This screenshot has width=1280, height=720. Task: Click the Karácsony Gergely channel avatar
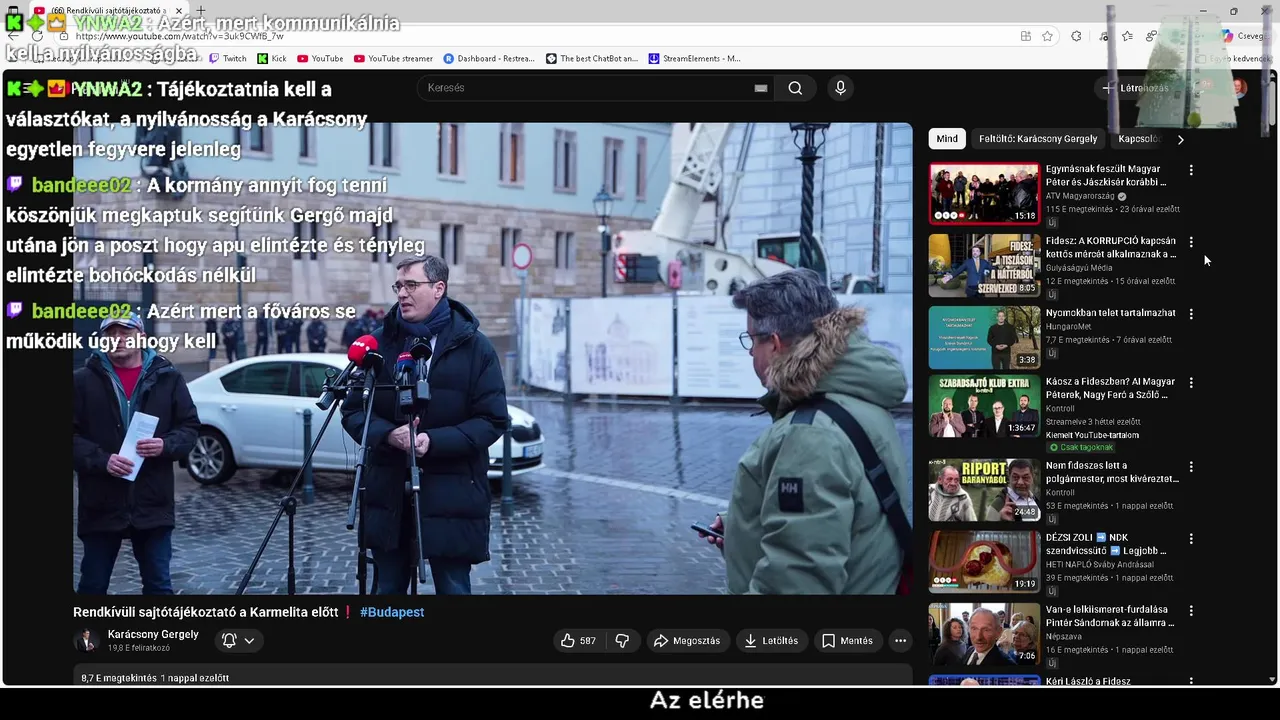(86, 640)
